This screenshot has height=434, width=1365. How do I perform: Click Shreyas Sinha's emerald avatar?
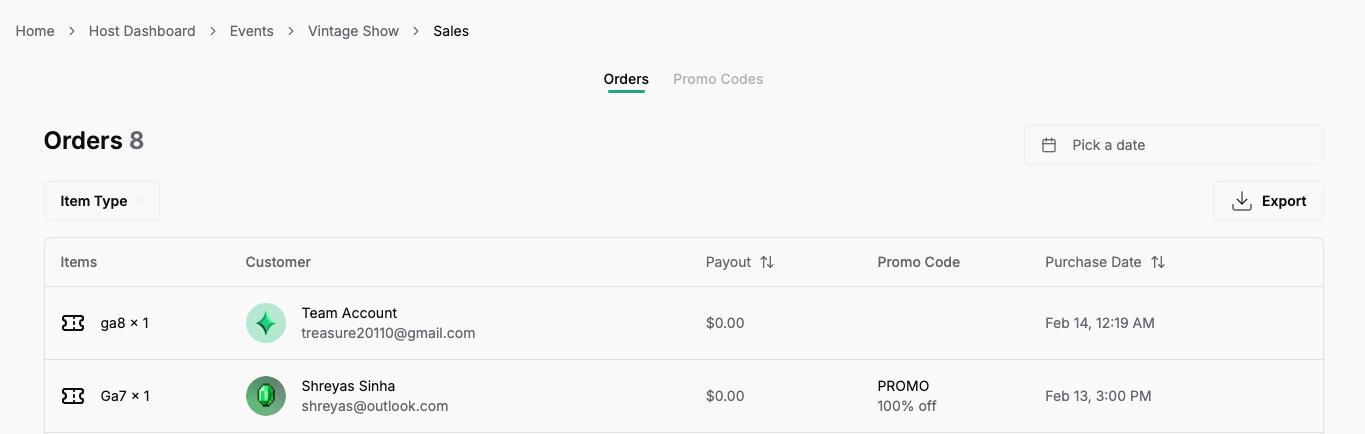[266, 396]
